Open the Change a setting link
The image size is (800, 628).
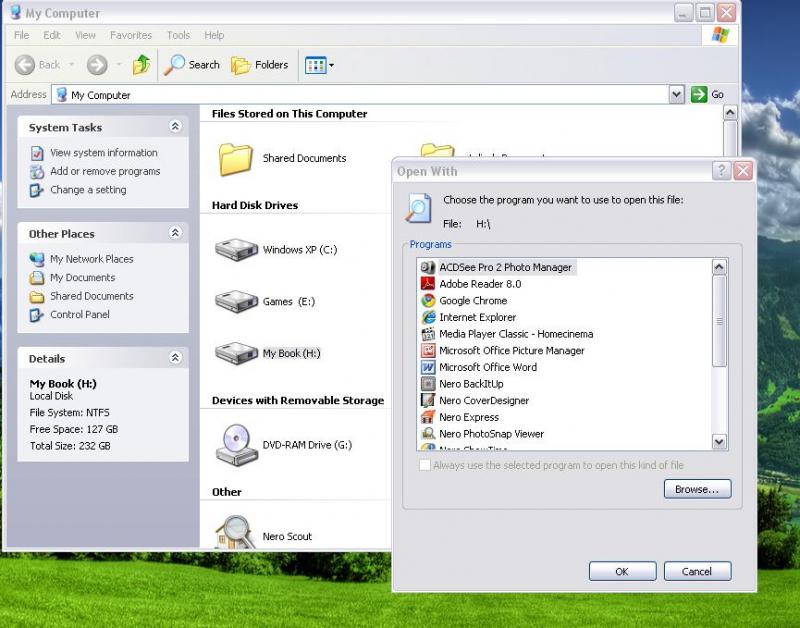(x=88, y=190)
